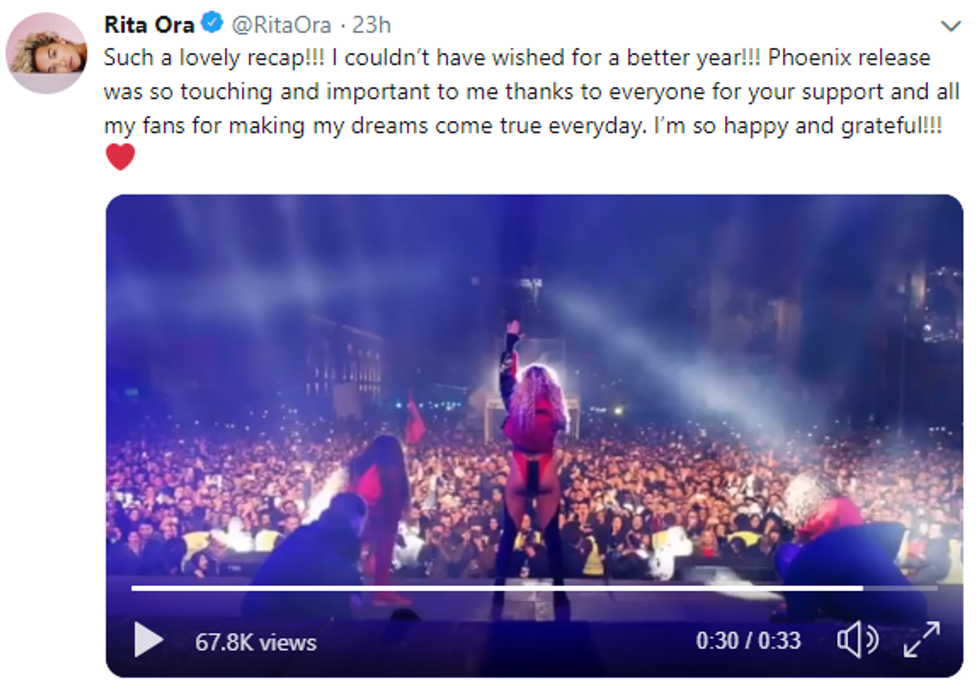
Task: Click the 0:30 / 0:33 time display
Action: [748, 640]
